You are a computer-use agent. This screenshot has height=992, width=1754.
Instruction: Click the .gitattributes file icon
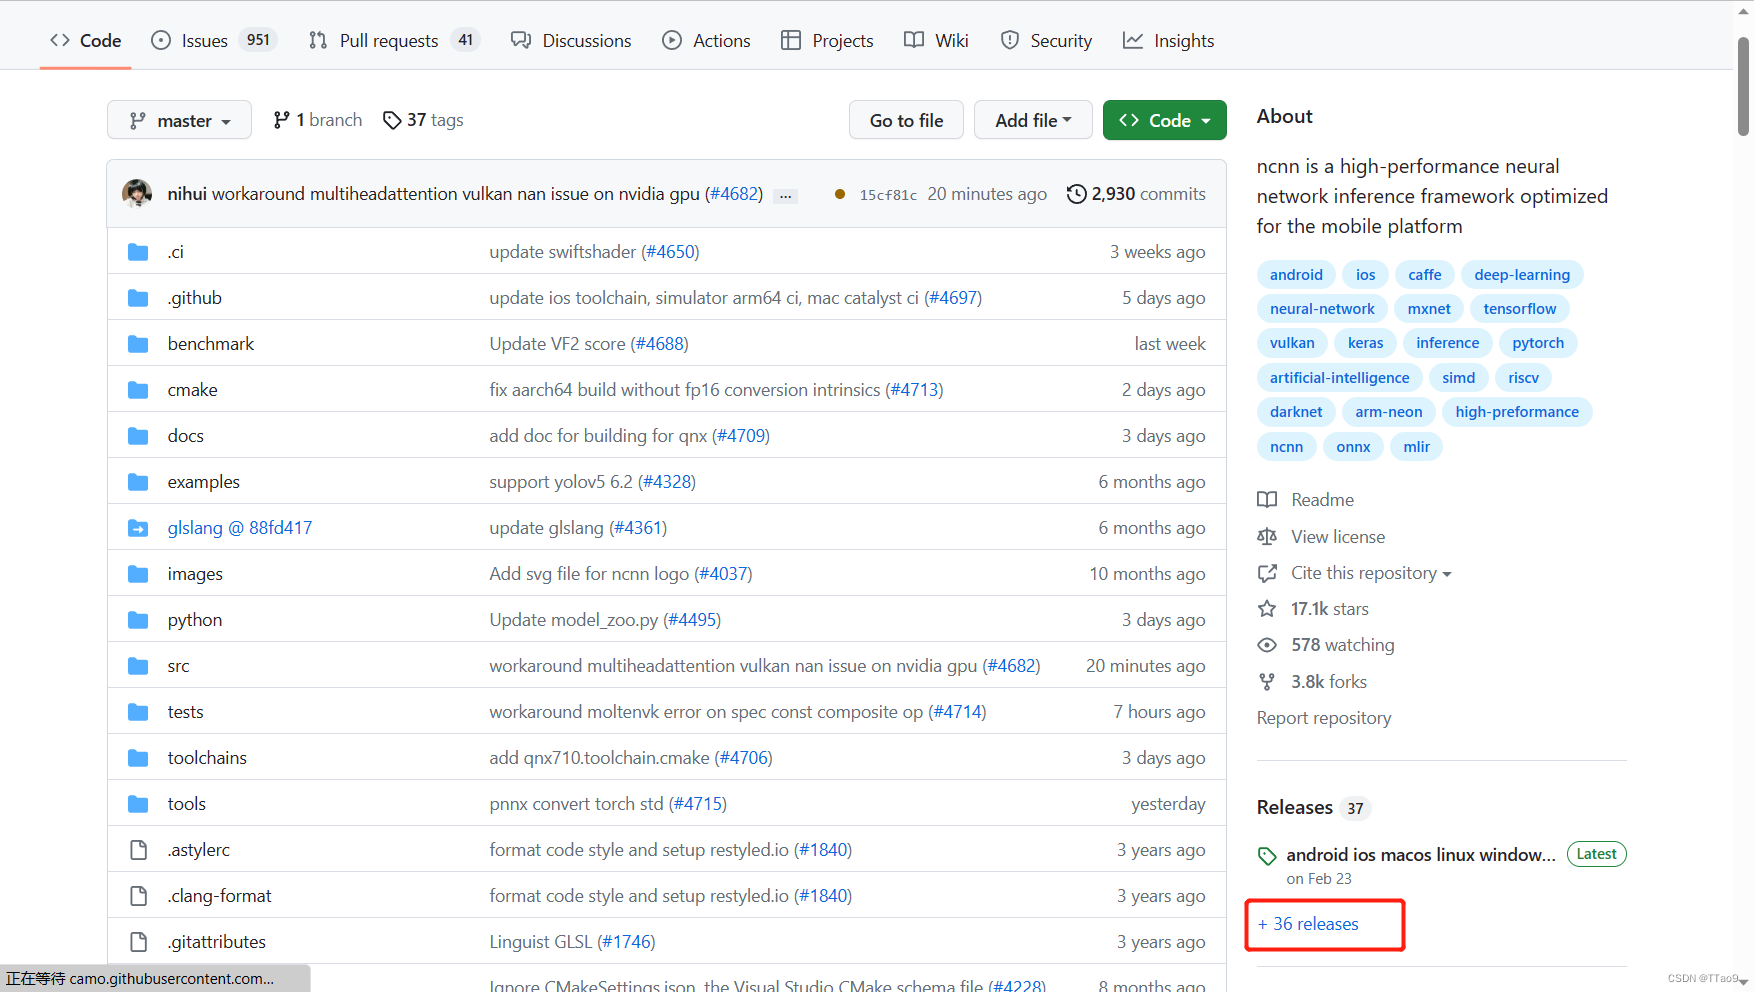click(138, 942)
